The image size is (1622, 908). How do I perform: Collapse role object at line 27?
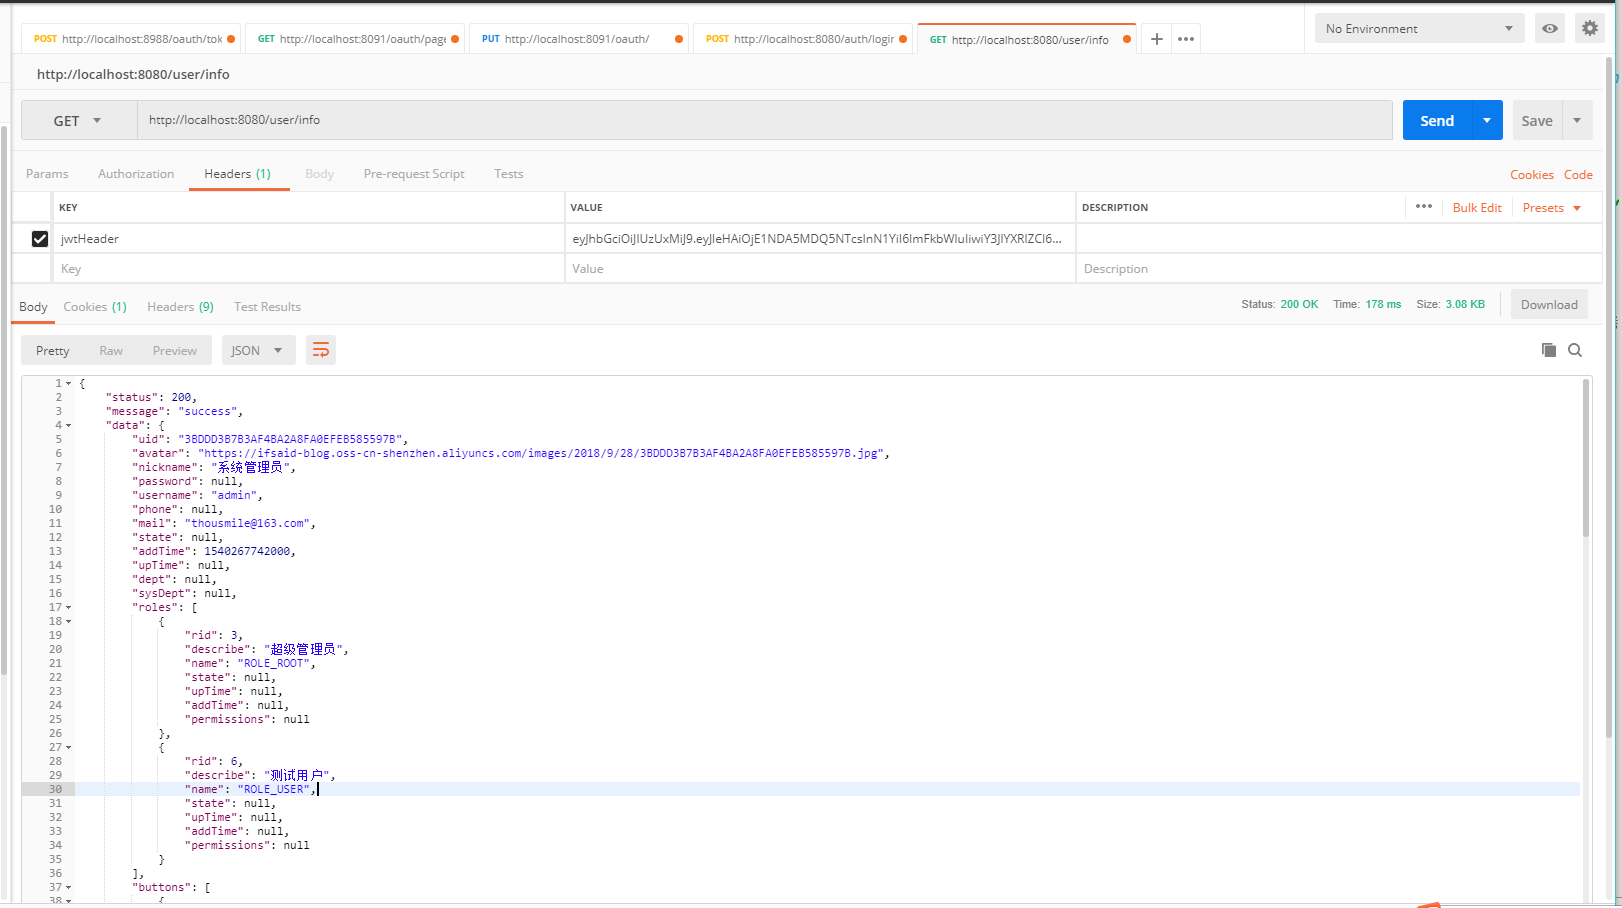tap(69, 747)
